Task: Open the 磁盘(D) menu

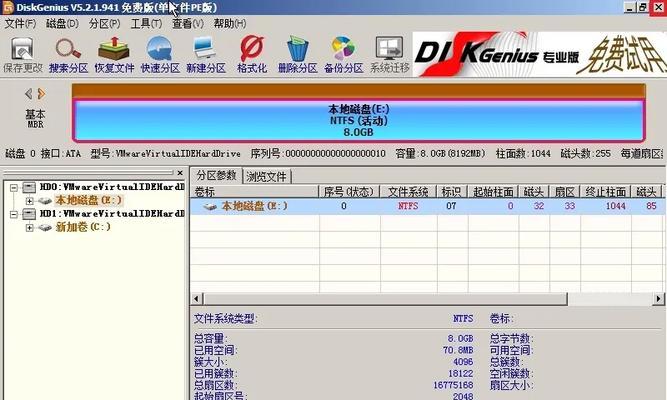Action: tap(62, 24)
